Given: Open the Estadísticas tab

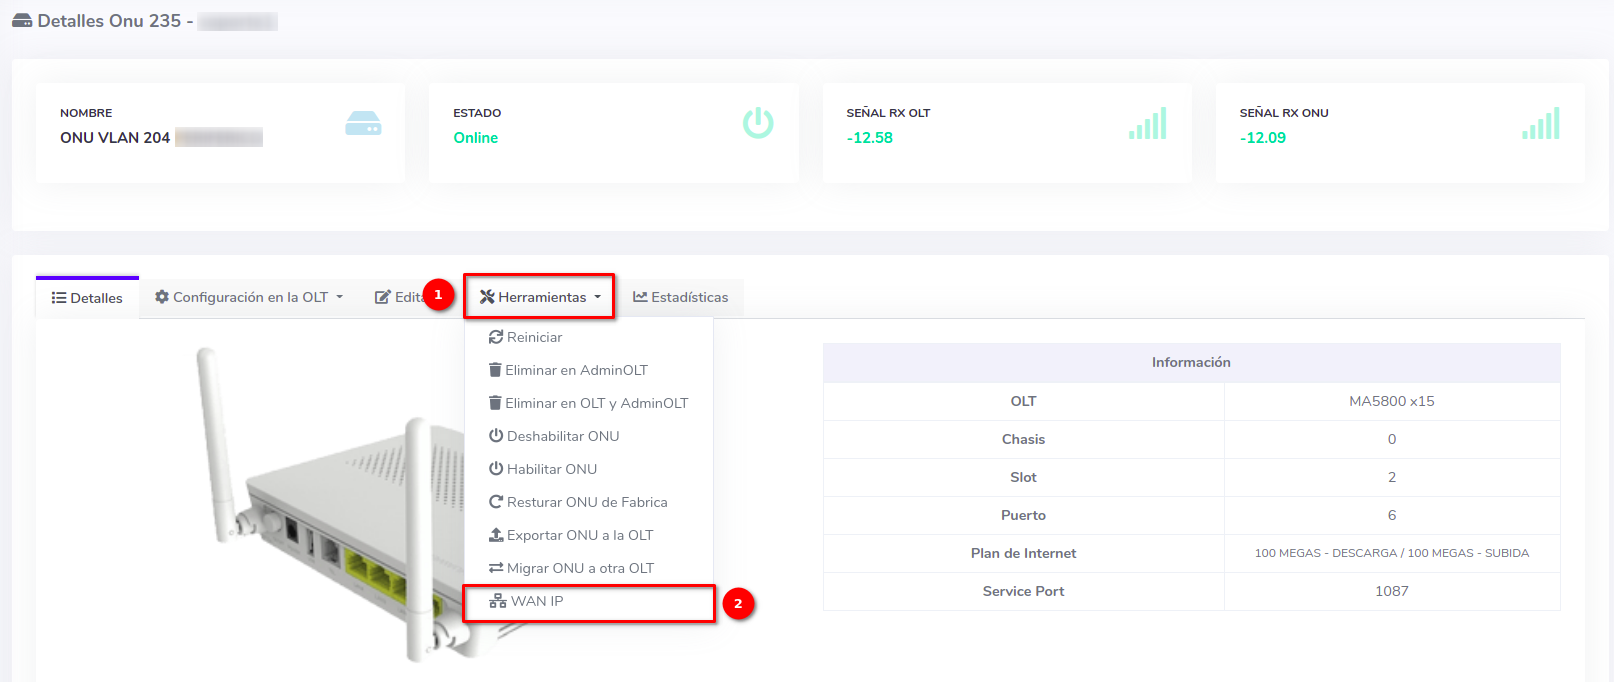Looking at the screenshot, I should pyautogui.click(x=680, y=297).
